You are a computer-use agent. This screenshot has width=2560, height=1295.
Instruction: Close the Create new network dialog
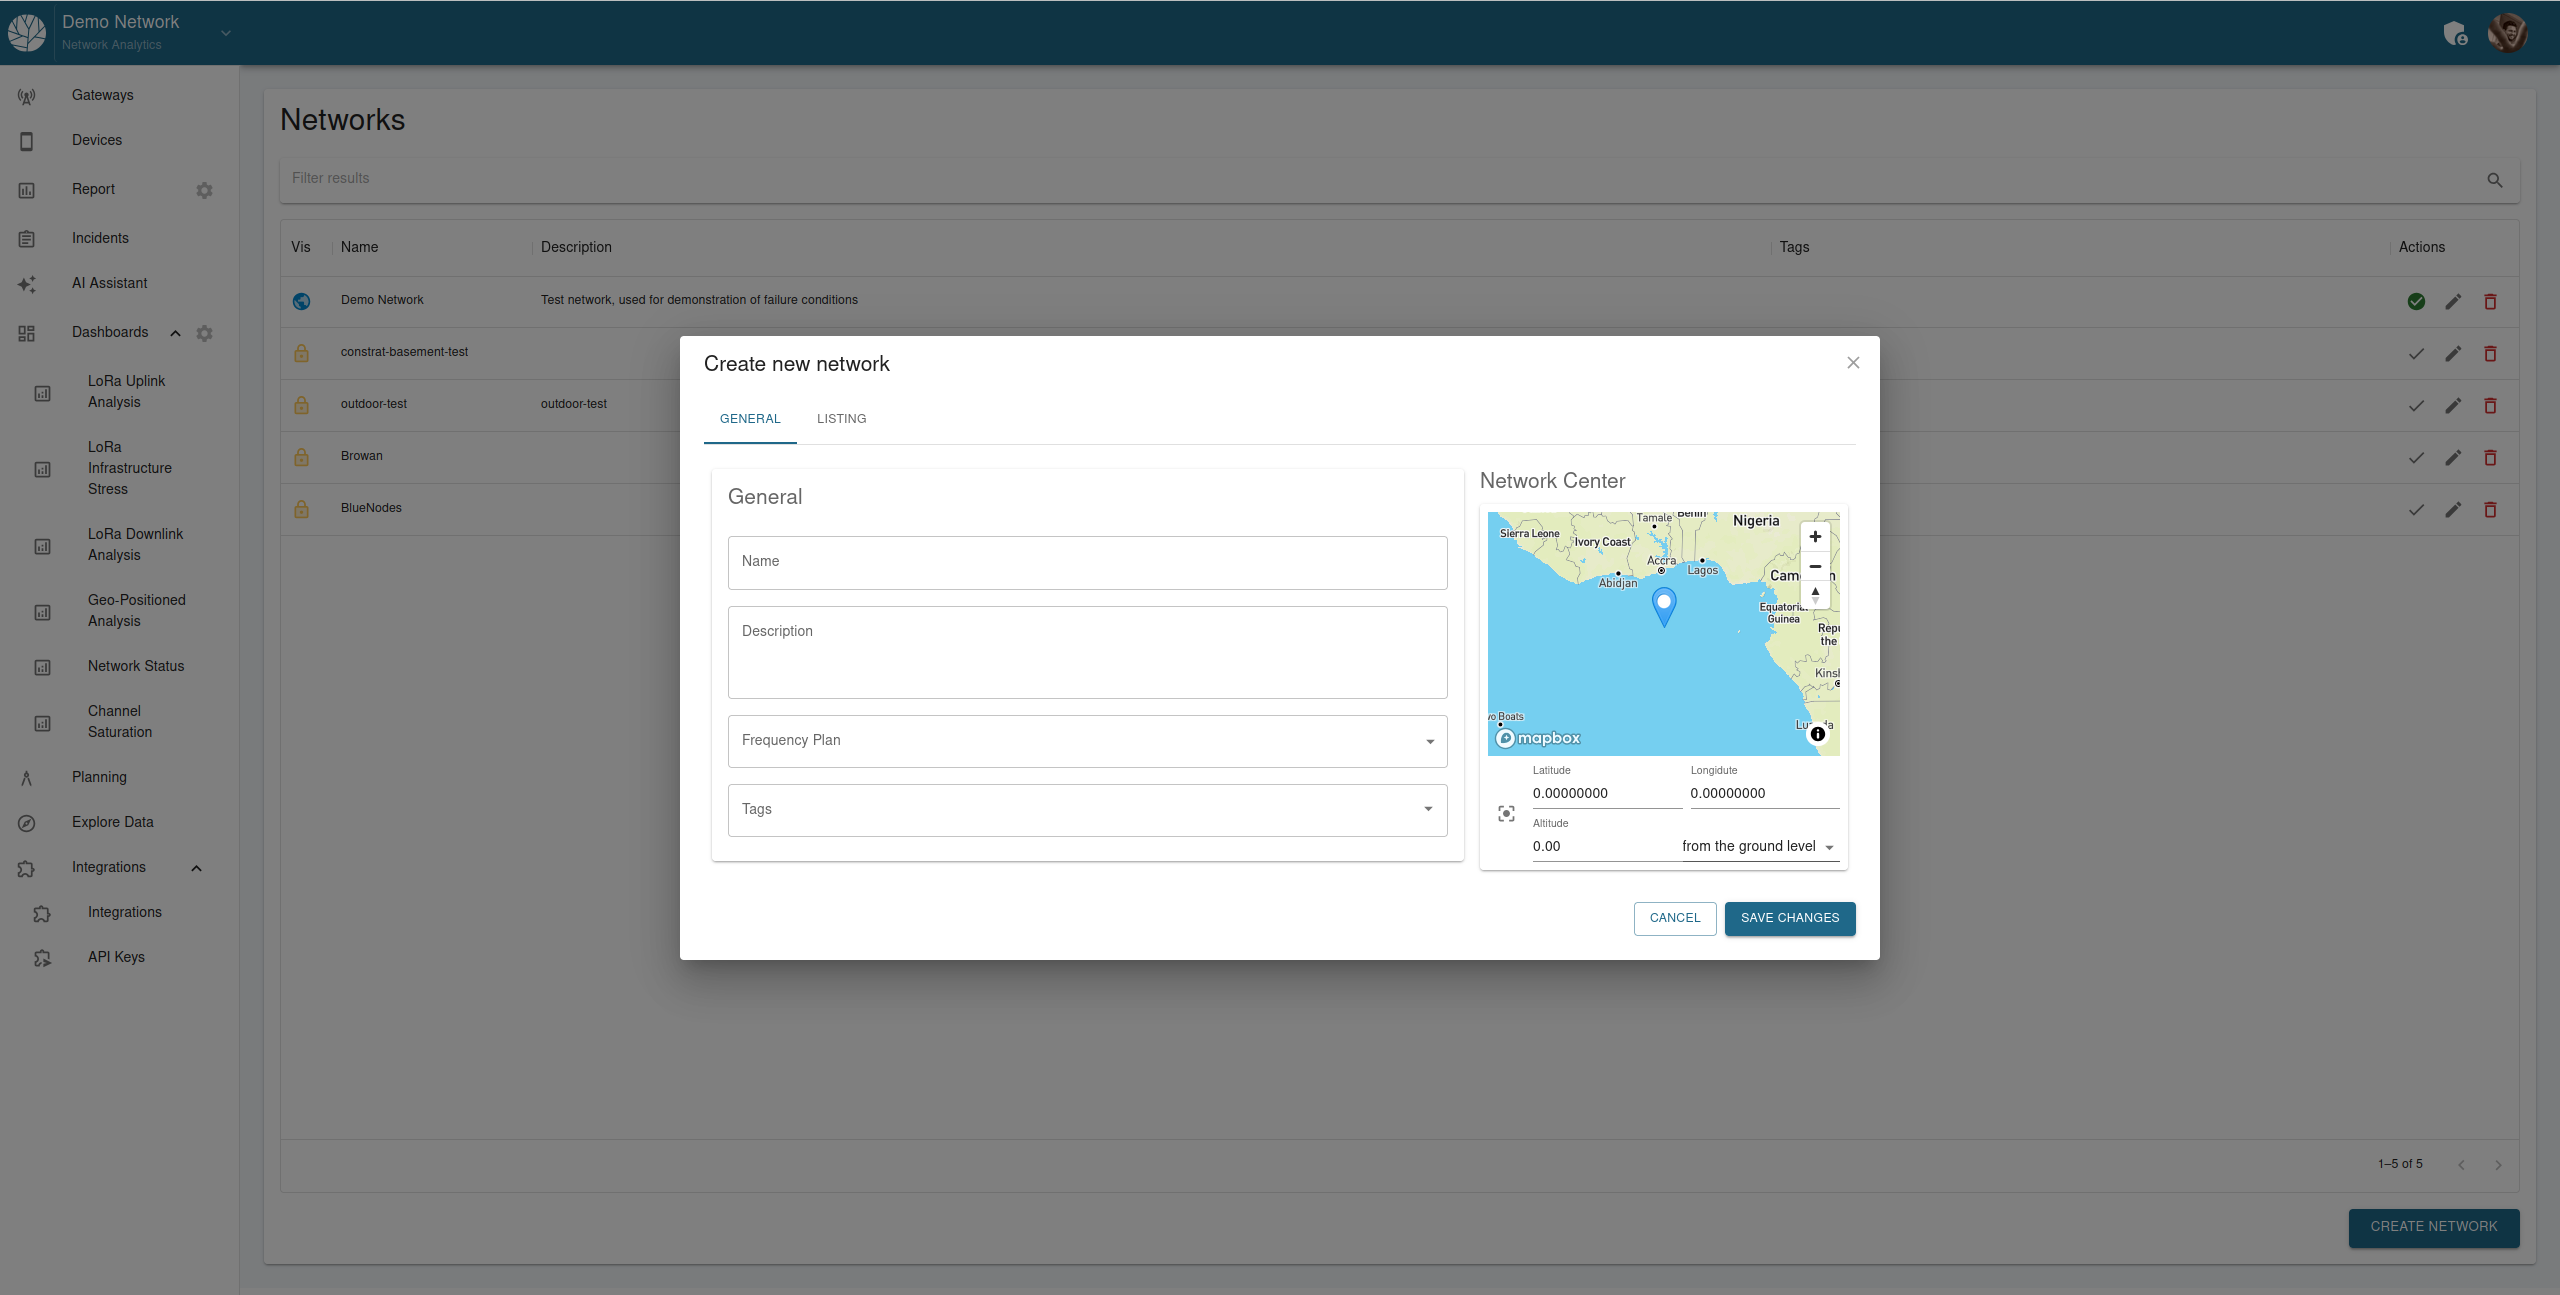(1853, 363)
